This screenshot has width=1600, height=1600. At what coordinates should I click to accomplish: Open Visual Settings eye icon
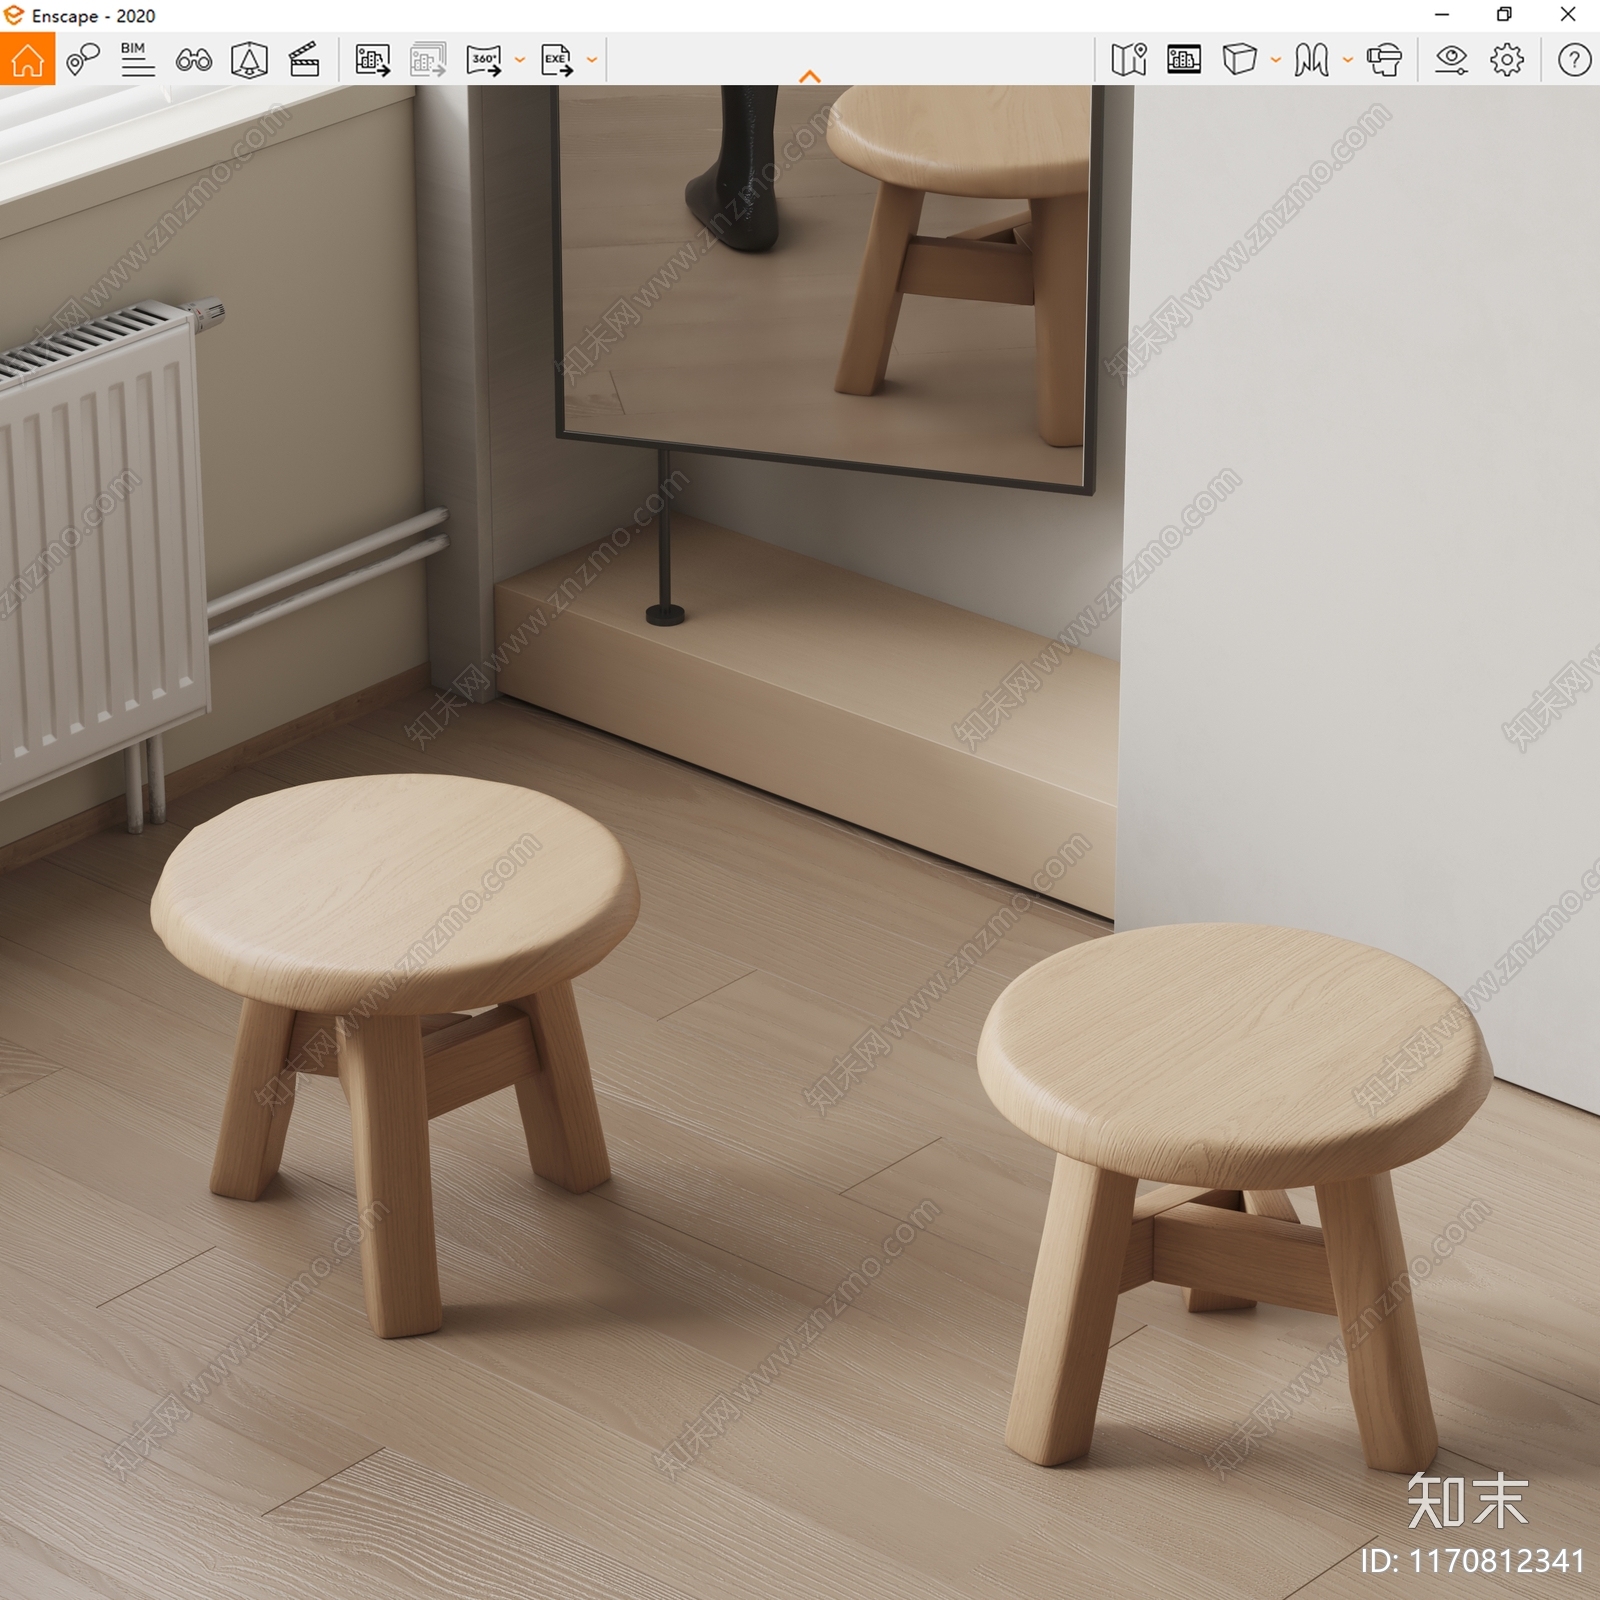click(1451, 60)
